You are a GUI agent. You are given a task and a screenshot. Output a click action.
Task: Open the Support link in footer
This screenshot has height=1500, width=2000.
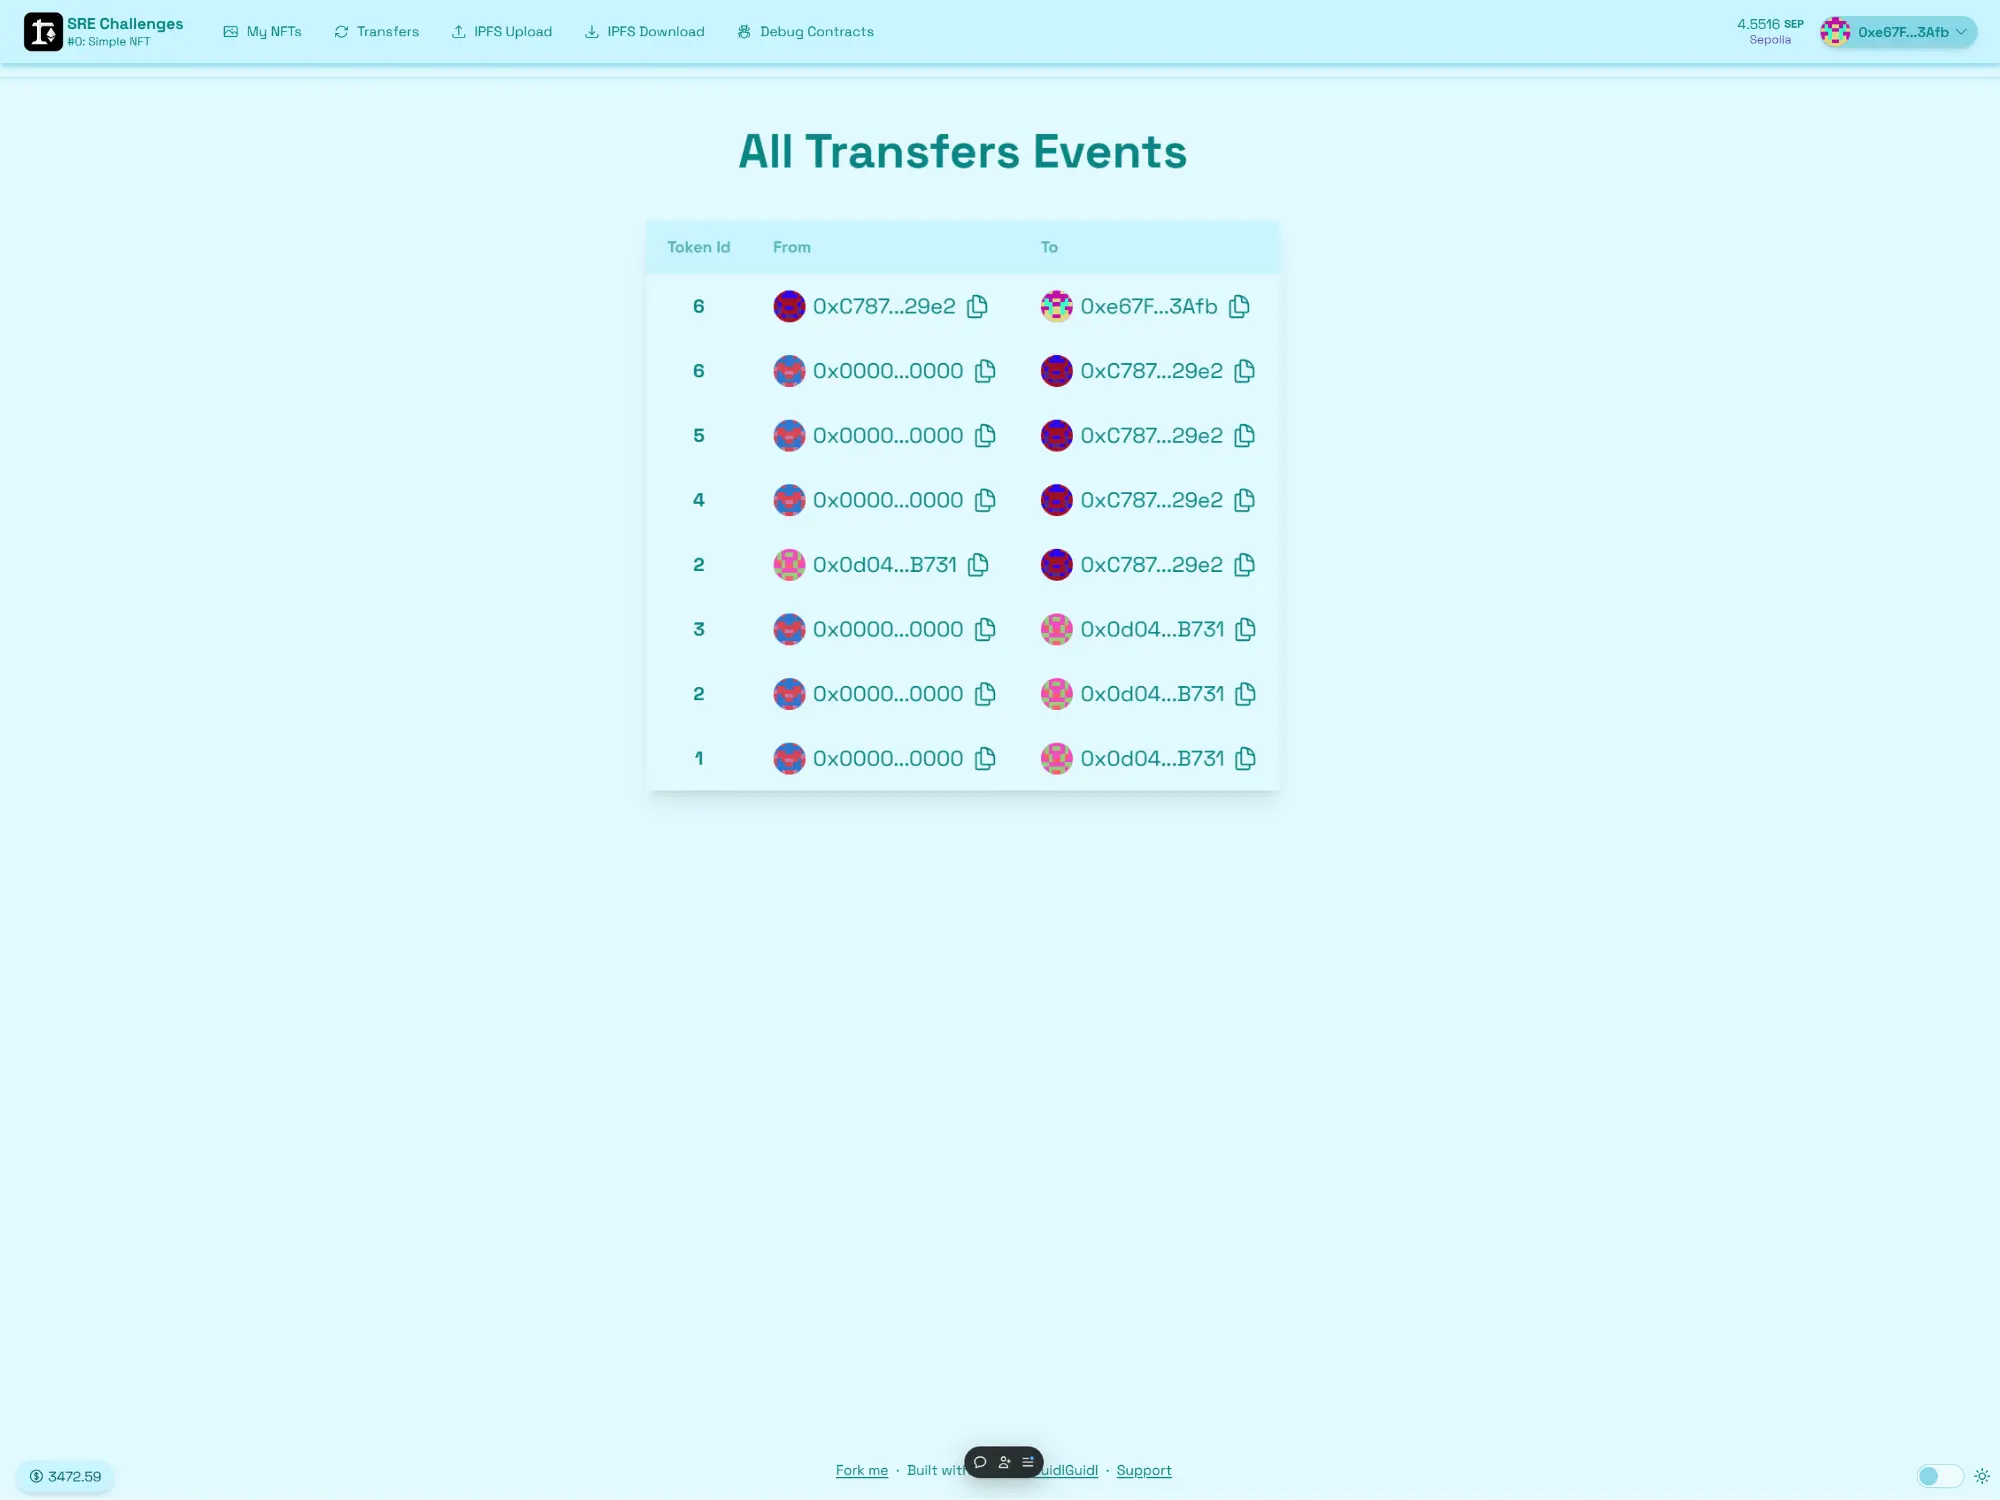(x=1143, y=1470)
